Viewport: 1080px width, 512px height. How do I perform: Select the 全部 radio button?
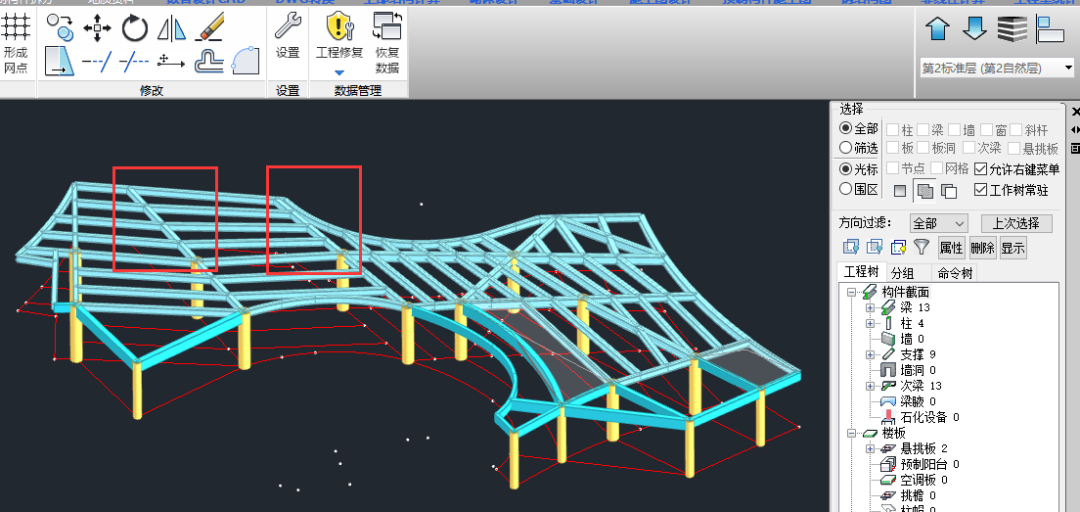845,128
